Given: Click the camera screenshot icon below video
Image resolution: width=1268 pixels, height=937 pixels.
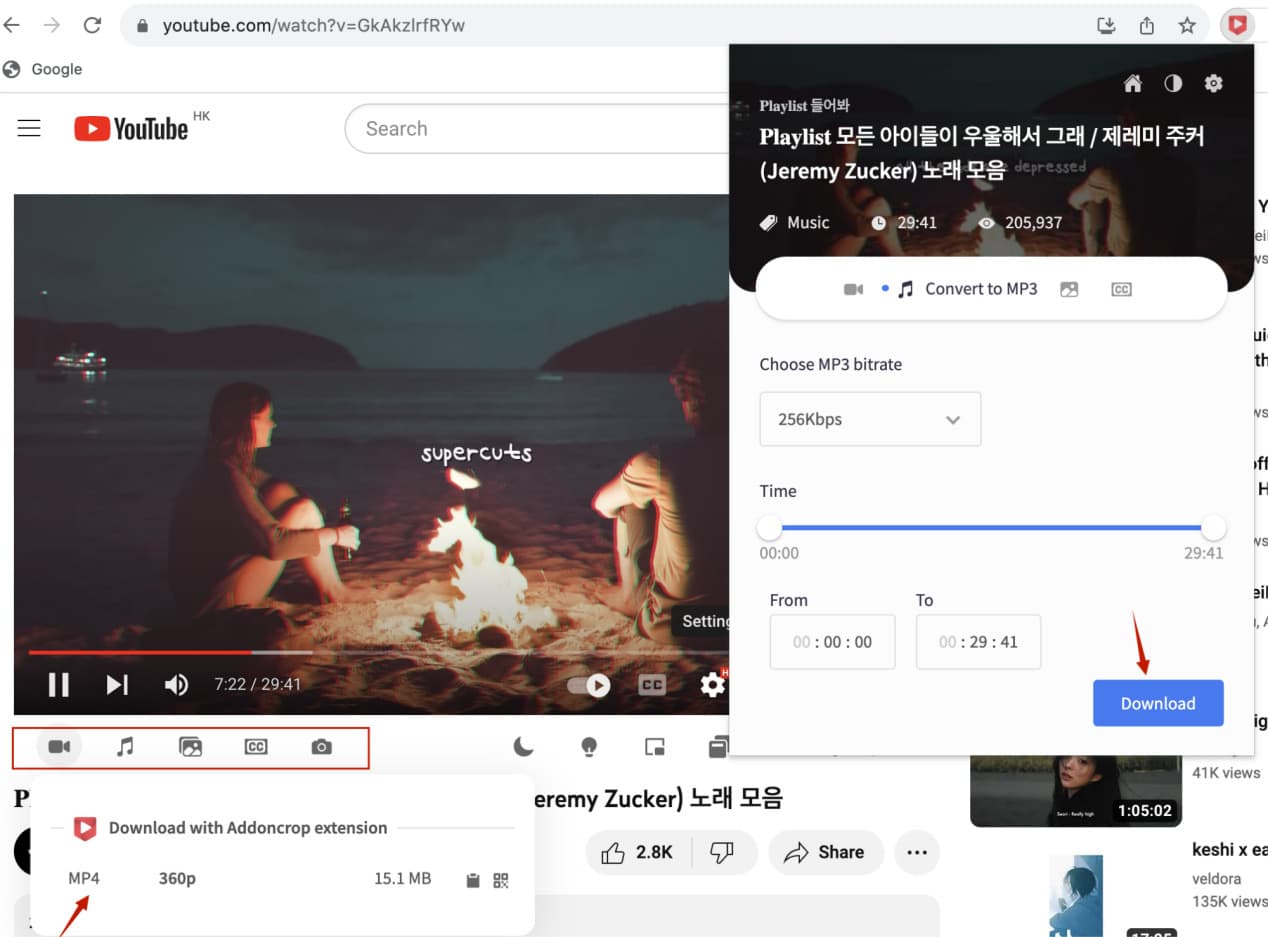Looking at the screenshot, I should point(321,747).
